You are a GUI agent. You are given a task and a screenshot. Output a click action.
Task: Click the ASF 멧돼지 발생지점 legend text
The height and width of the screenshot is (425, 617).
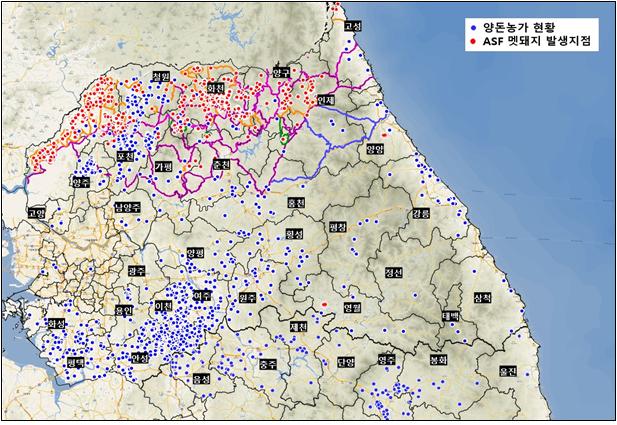click(x=538, y=43)
